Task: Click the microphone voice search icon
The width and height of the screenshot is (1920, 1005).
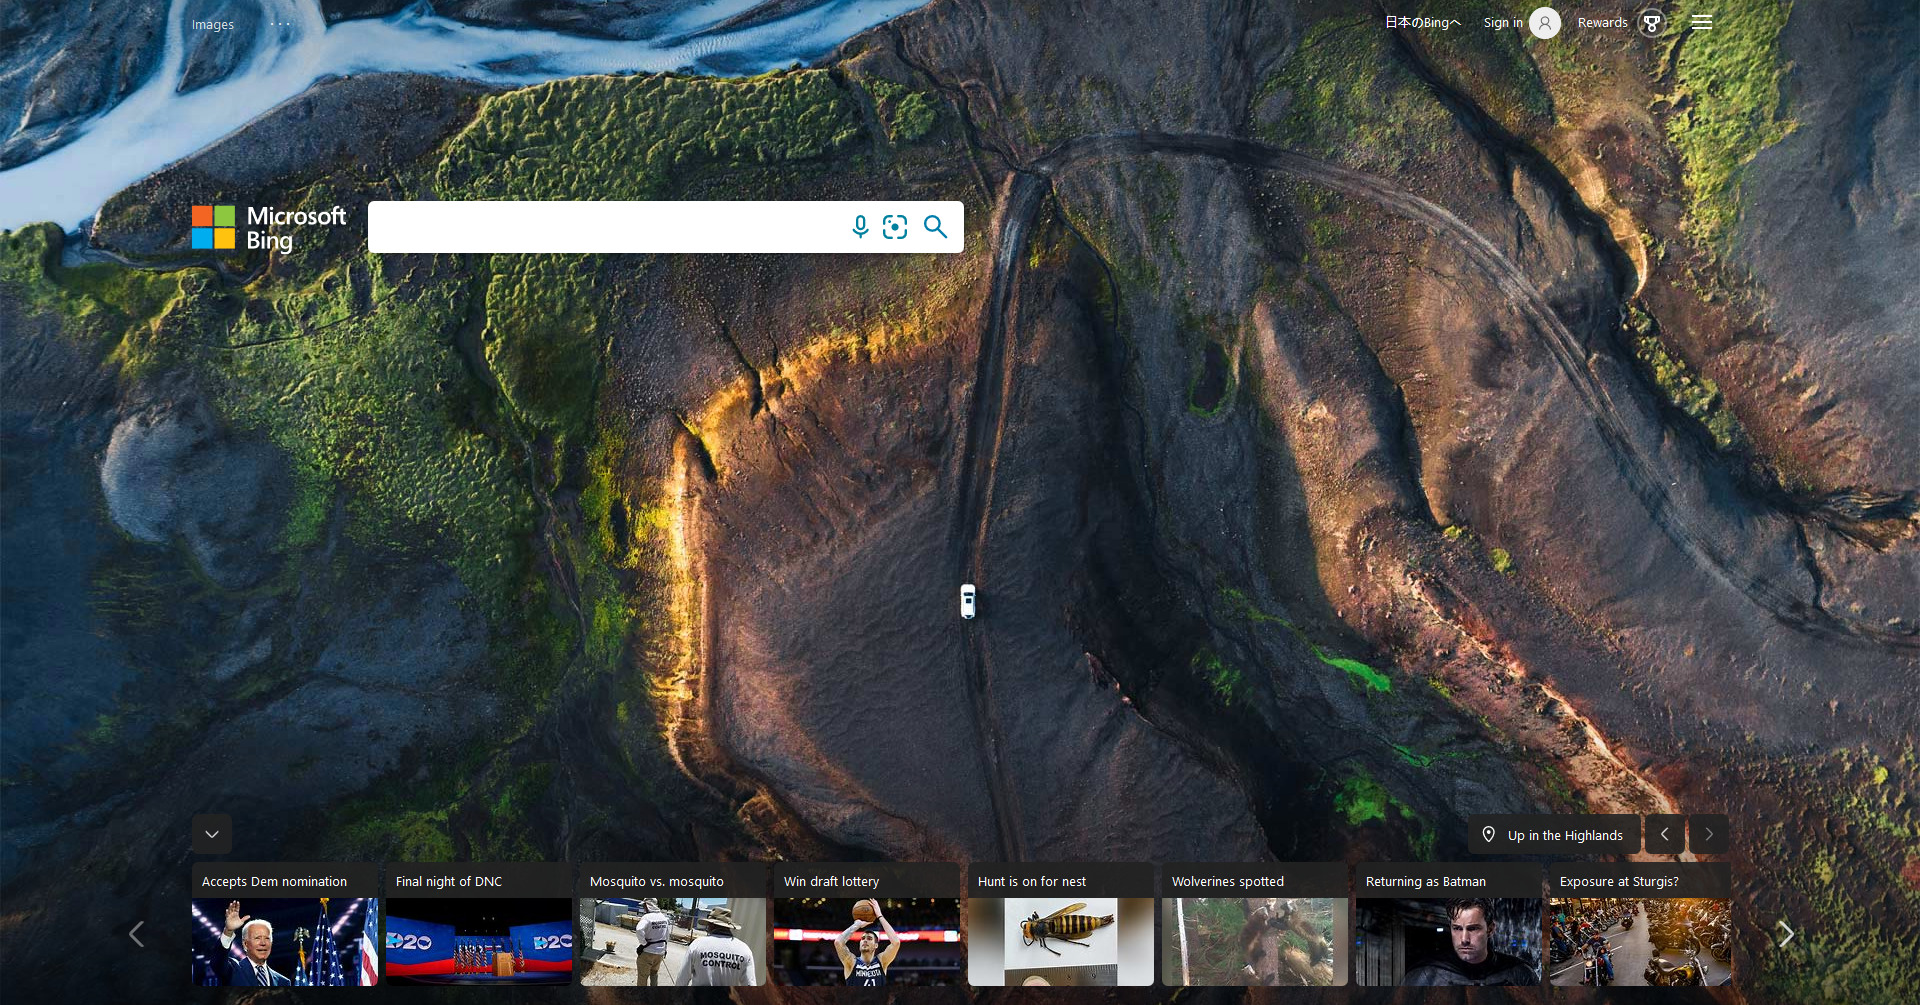Action: point(860,227)
